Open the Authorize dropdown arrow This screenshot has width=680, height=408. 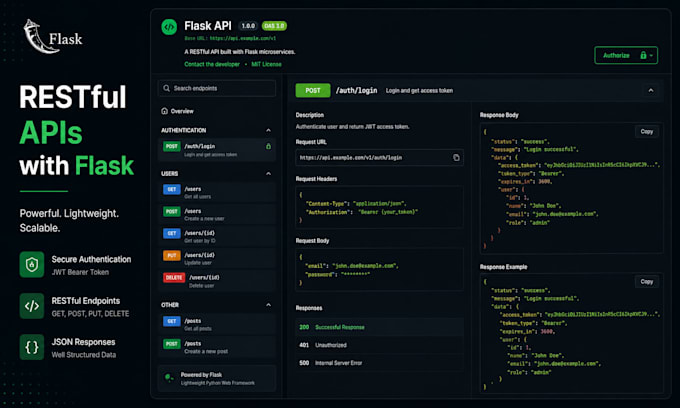[x=651, y=55]
